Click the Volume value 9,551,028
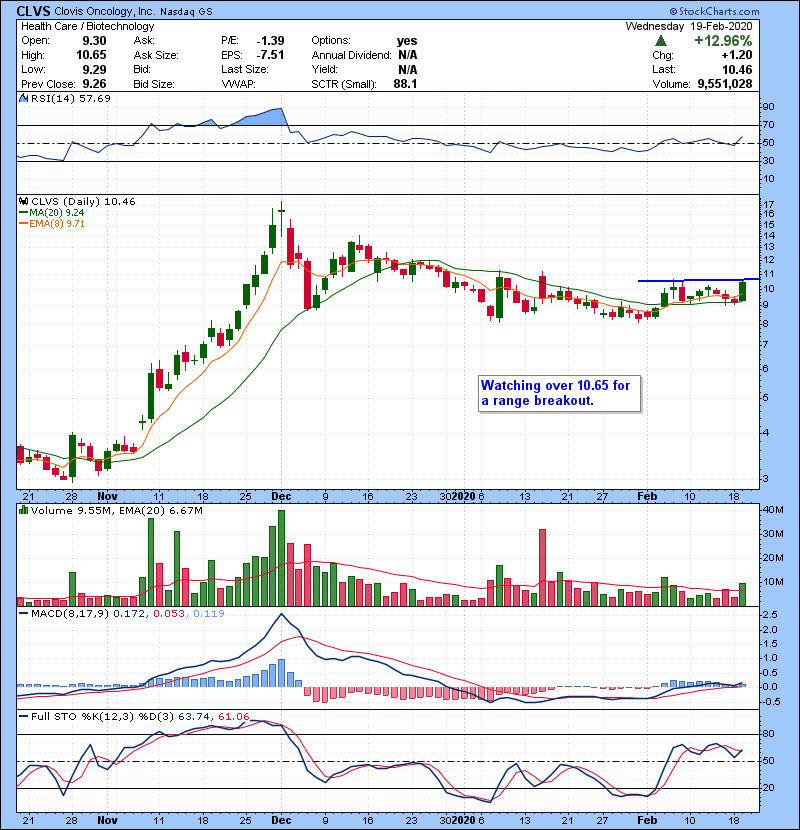 pos(725,84)
